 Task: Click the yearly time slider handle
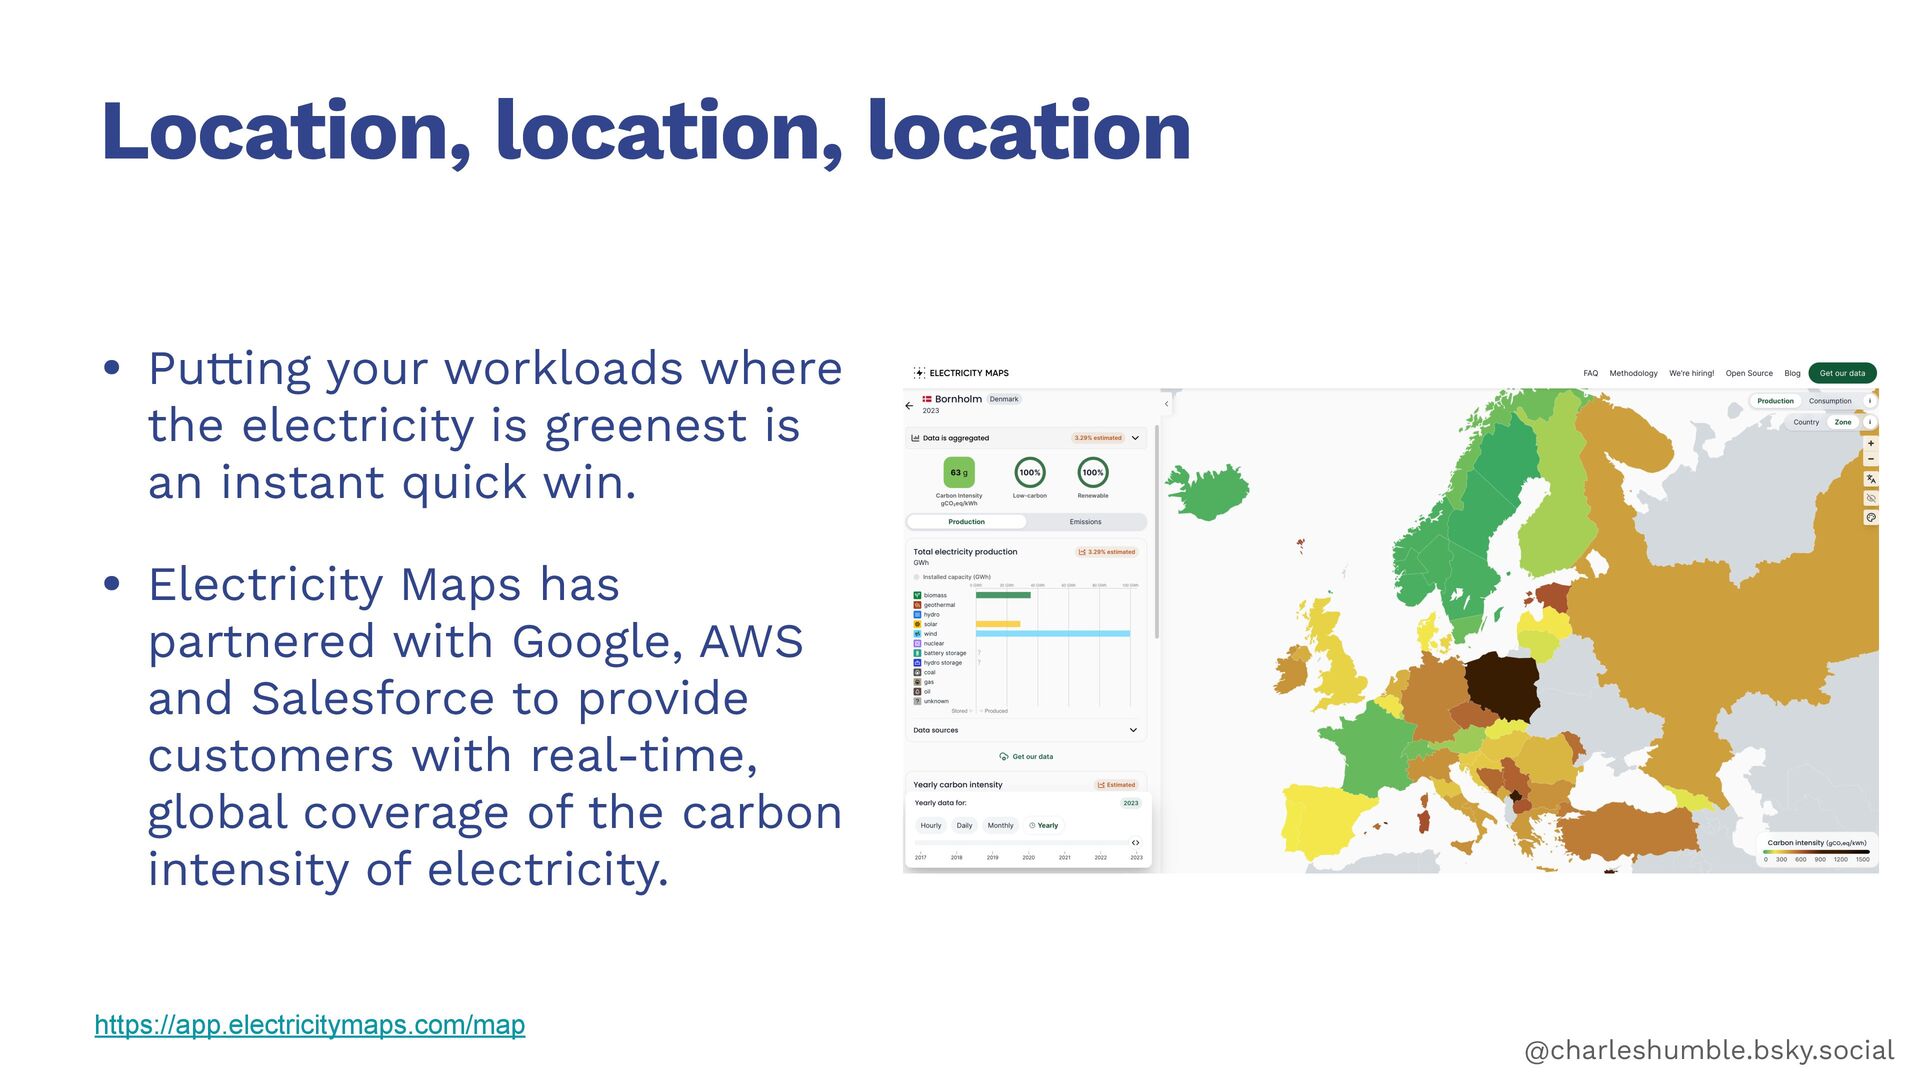[x=1135, y=843]
